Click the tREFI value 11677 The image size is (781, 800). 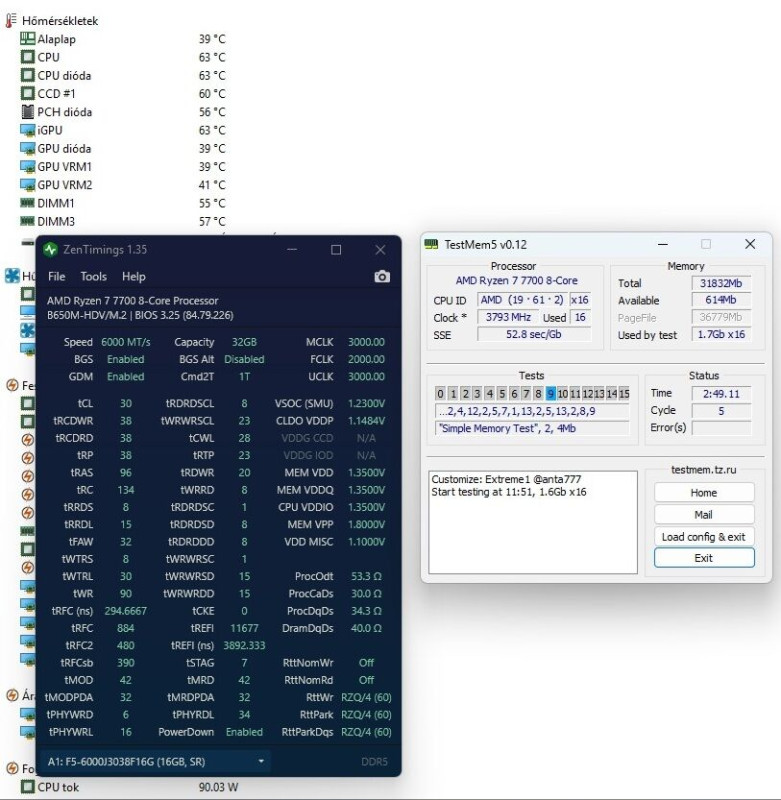point(244,628)
